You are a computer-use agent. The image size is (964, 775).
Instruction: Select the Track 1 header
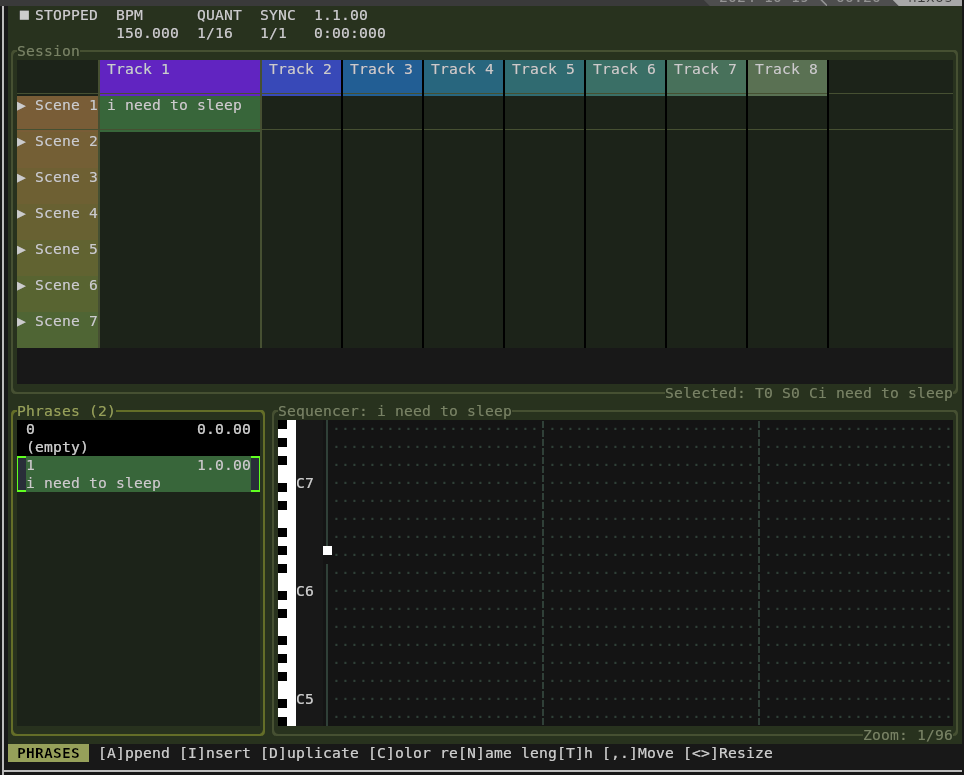[180, 77]
